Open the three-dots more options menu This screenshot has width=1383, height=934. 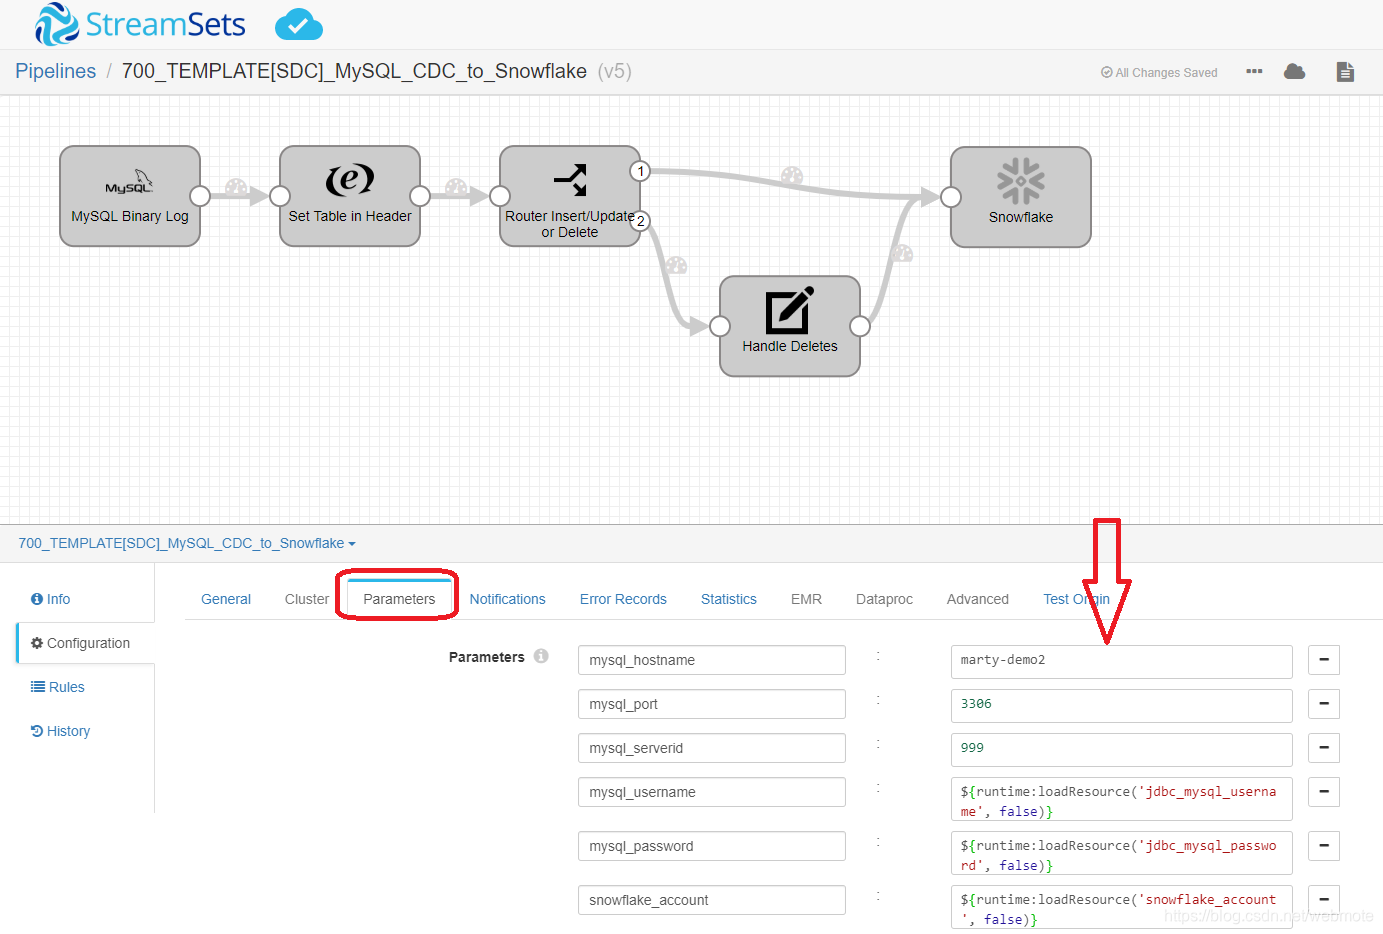point(1254,72)
